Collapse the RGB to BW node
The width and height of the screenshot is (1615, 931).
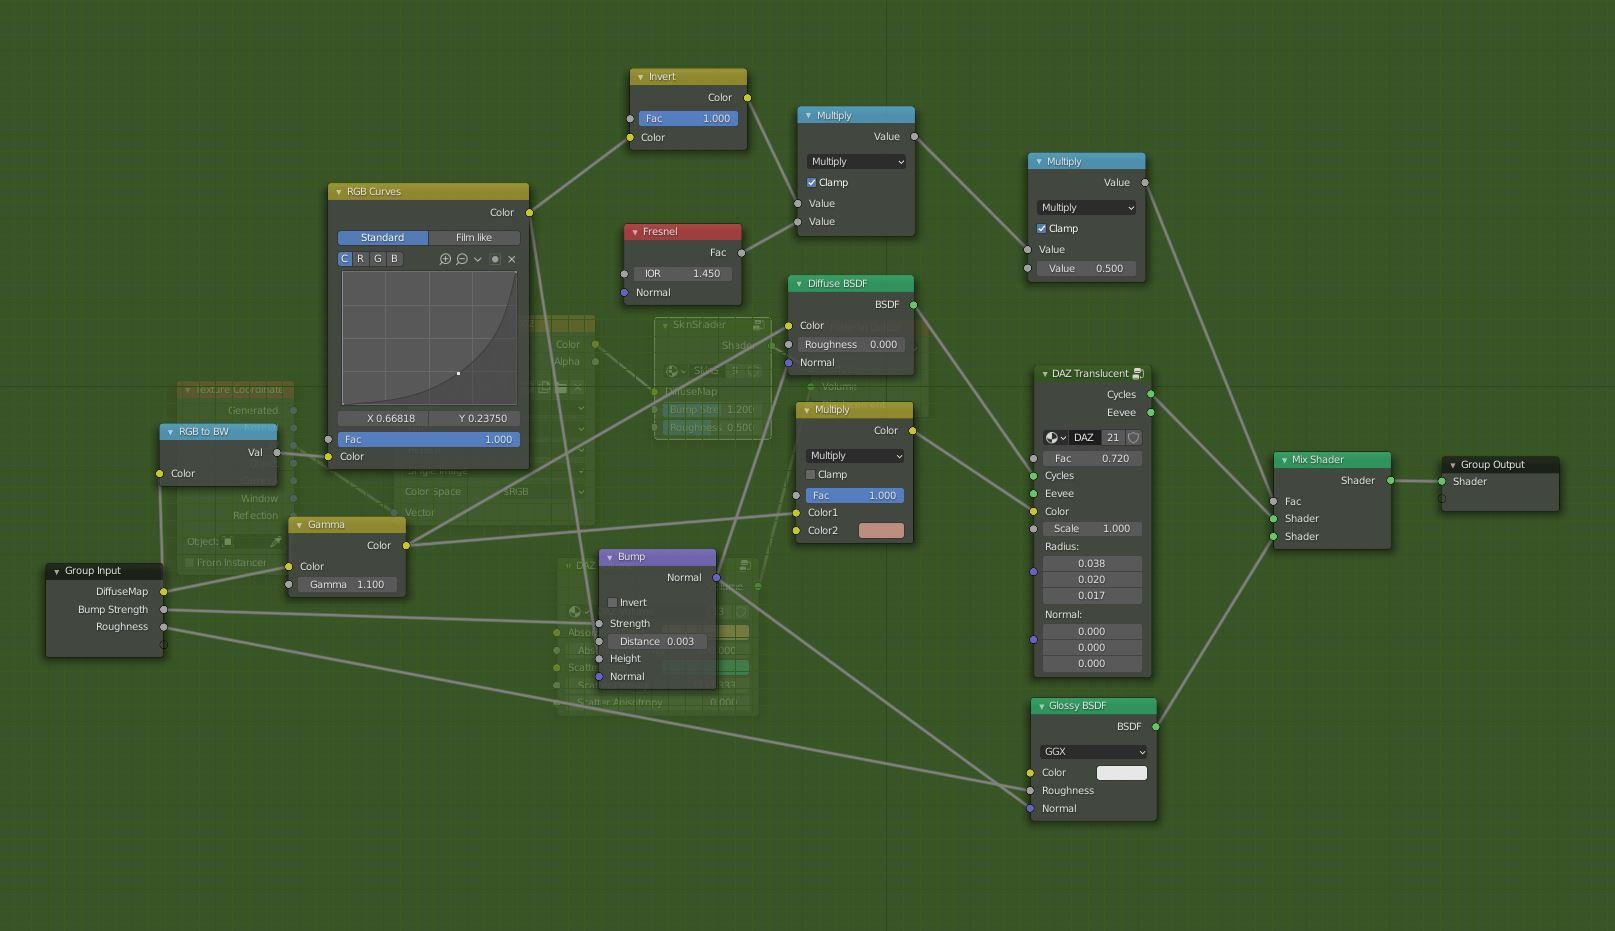pos(170,432)
